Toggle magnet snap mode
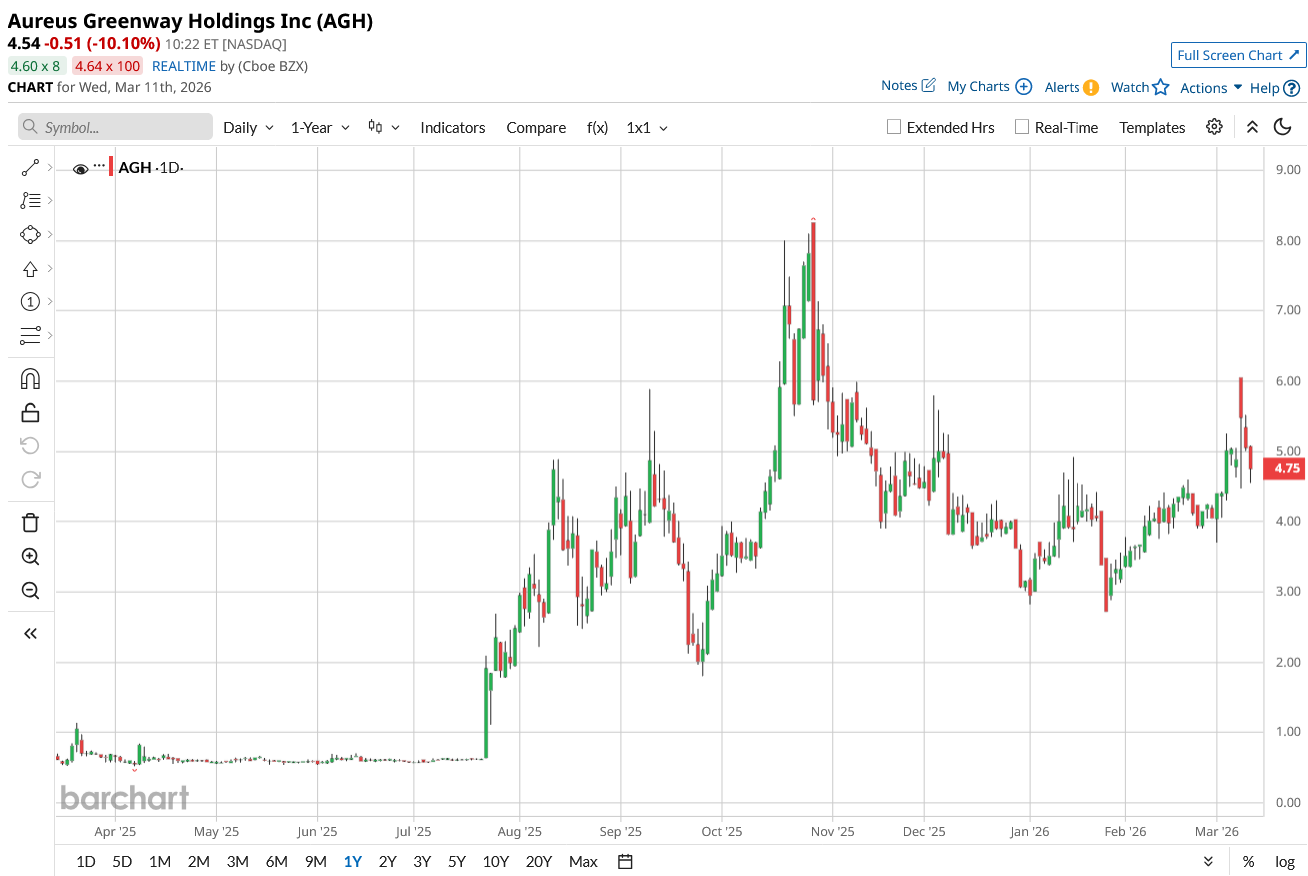The image size is (1308, 876). pos(30,379)
